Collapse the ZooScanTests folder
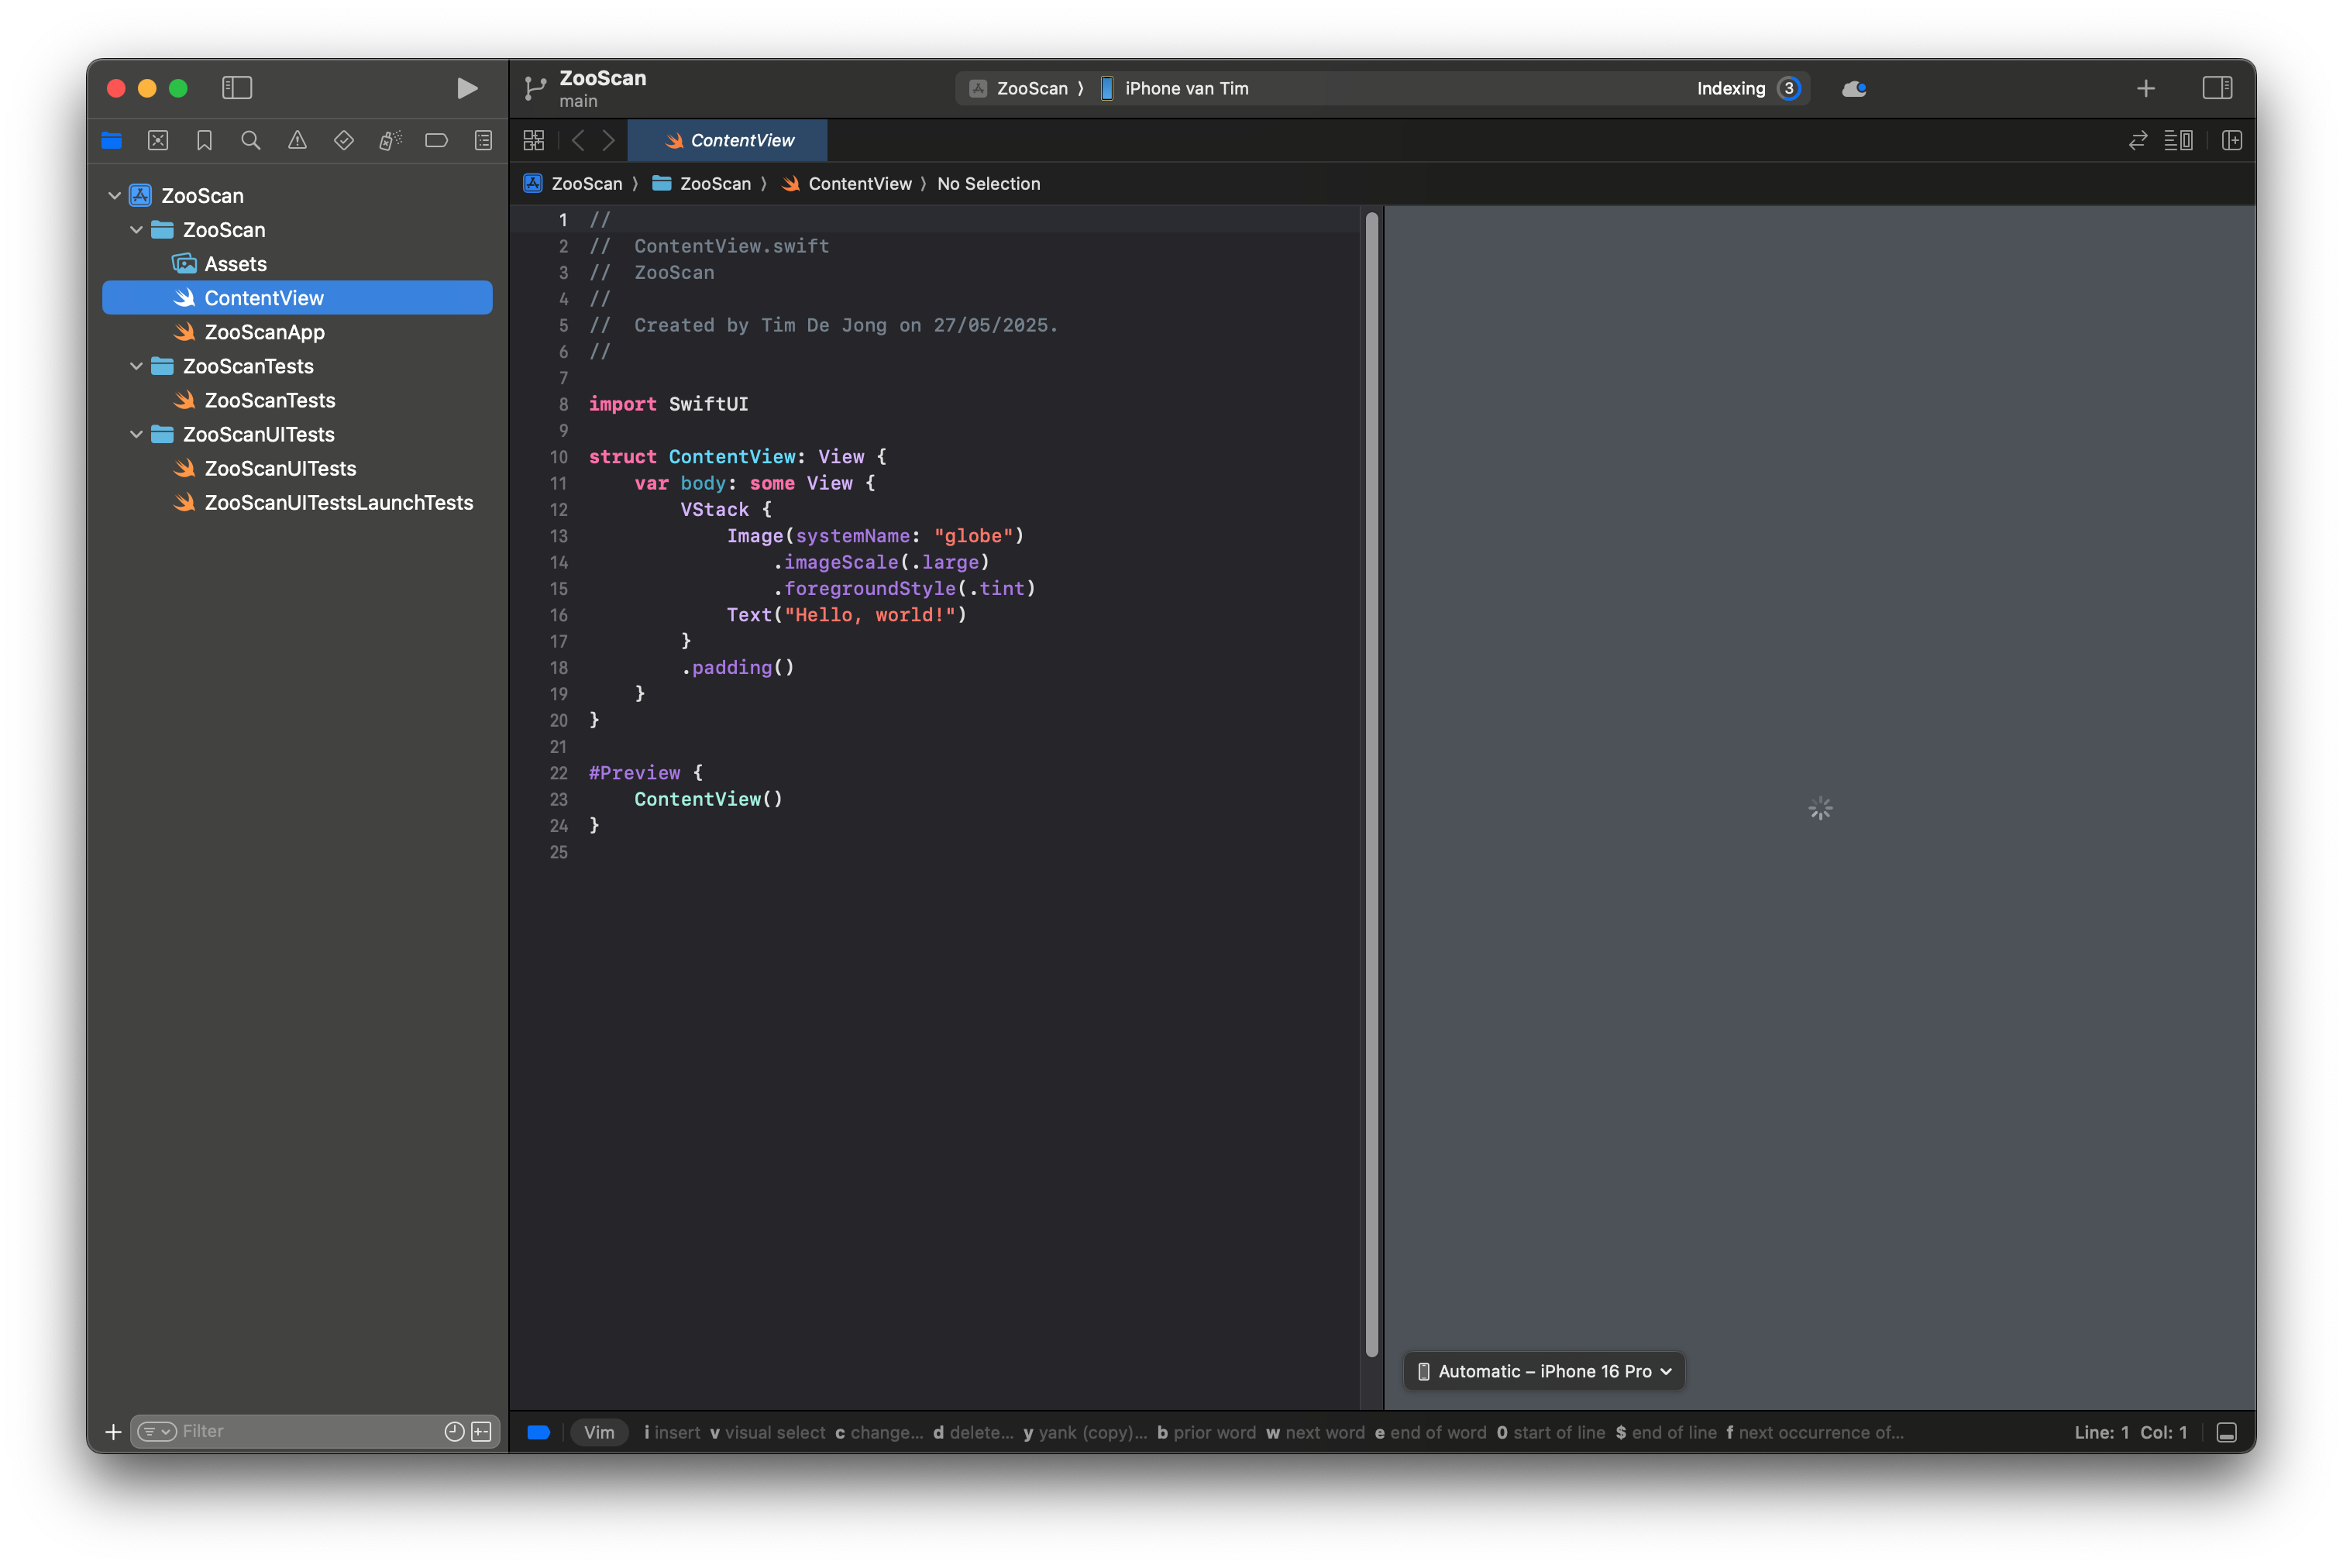 pyautogui.click(x=136, y=366)
